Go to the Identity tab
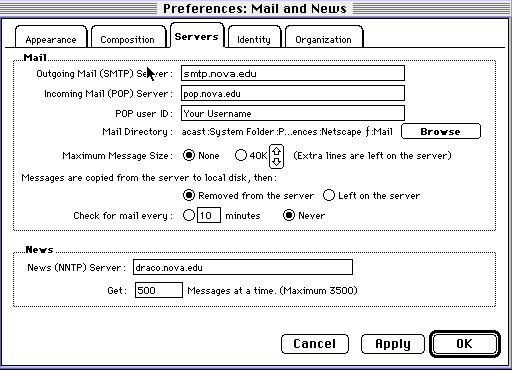This screenshot has height=370, width=512. [x=254, y=37]
